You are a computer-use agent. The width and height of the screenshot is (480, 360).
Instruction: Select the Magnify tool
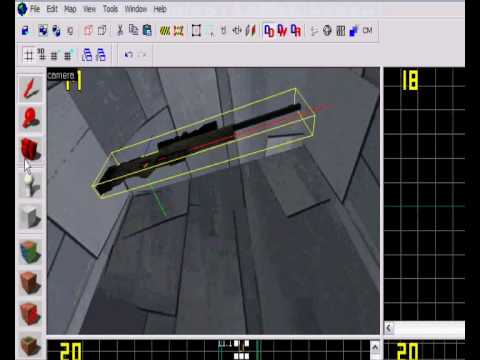pos(30,118)
